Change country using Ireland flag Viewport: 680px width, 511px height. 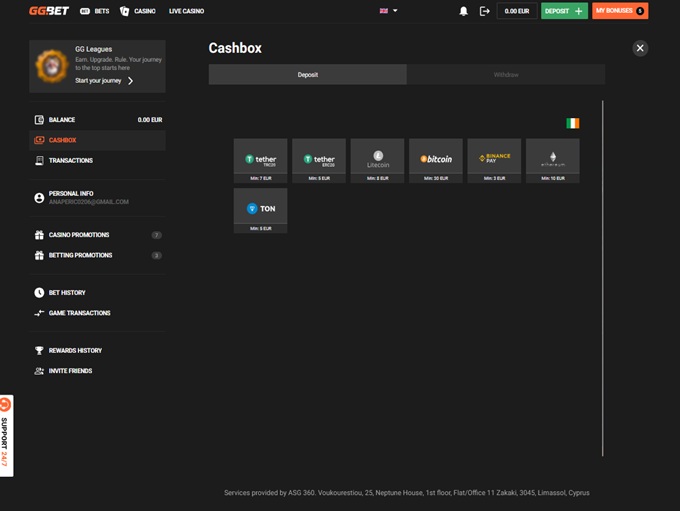click(x=572, y=123)
